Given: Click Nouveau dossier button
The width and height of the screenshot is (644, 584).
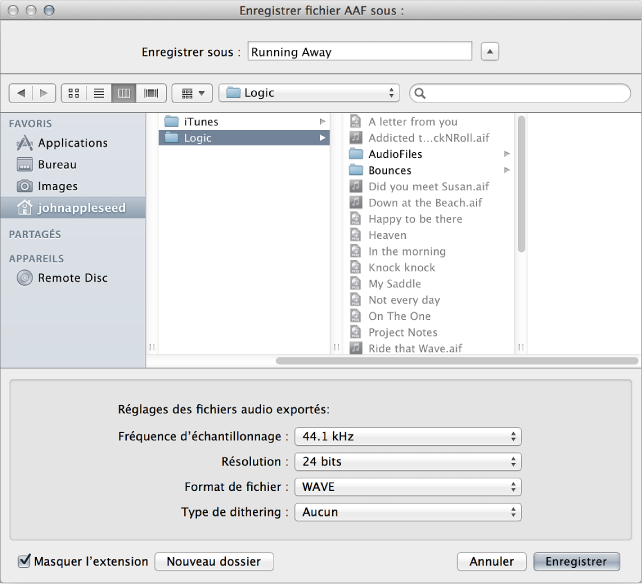Looking at the screenshot, I should (x=214, y=561).
